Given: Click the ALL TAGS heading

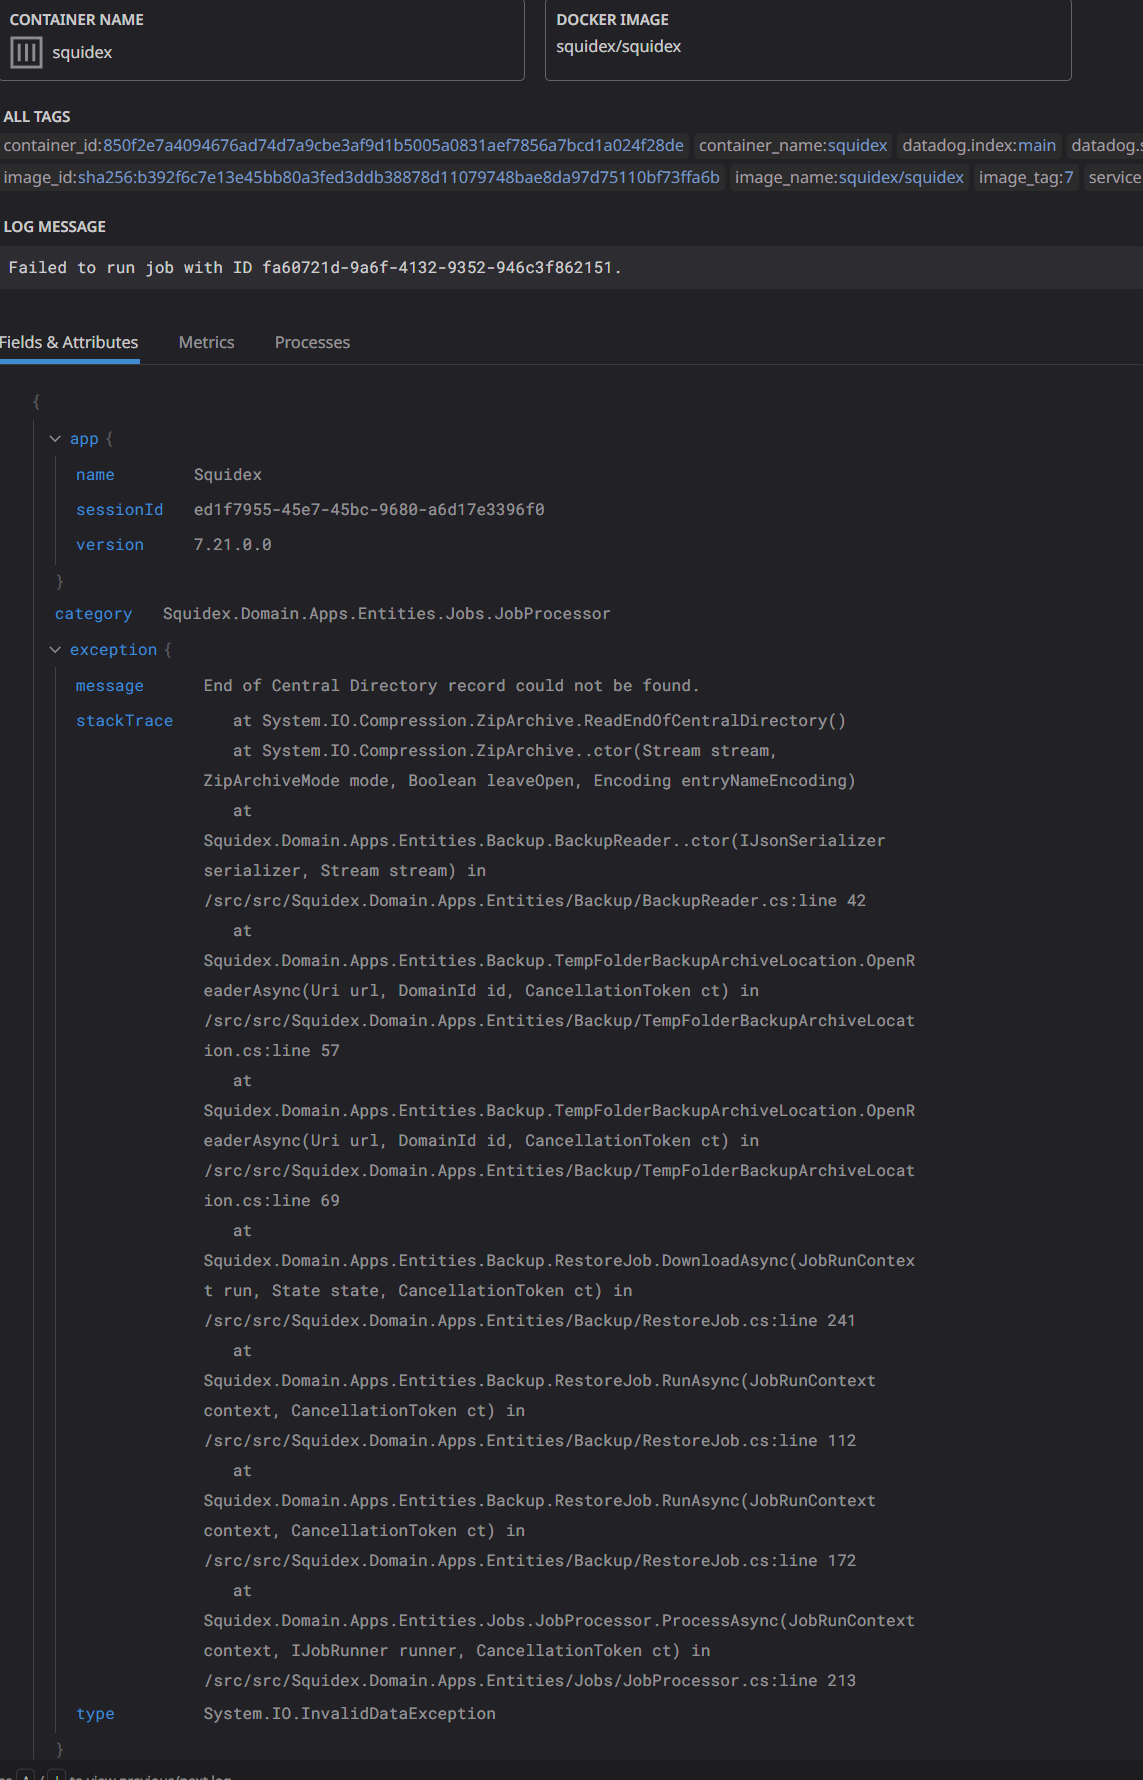Looking at the screenshot, I should pyautogui.click(x=37, y=117).
